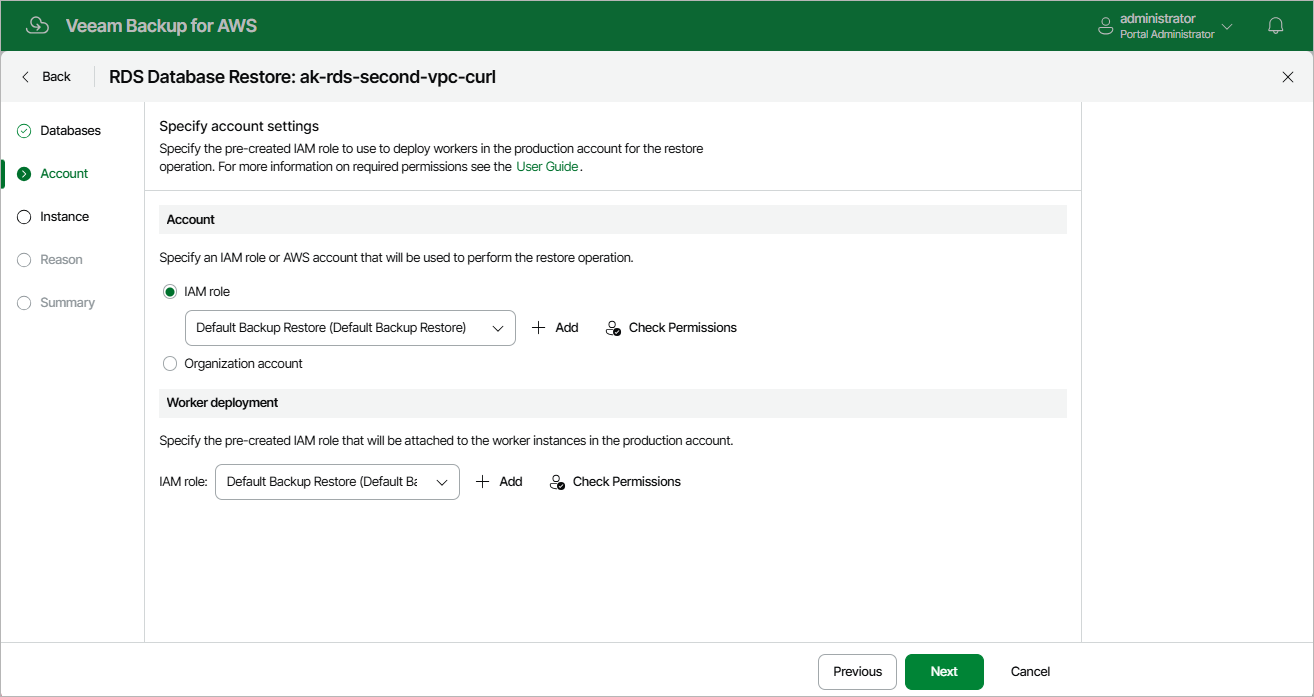Click the Veeam cloud logo icon

[x=37, y=26]
